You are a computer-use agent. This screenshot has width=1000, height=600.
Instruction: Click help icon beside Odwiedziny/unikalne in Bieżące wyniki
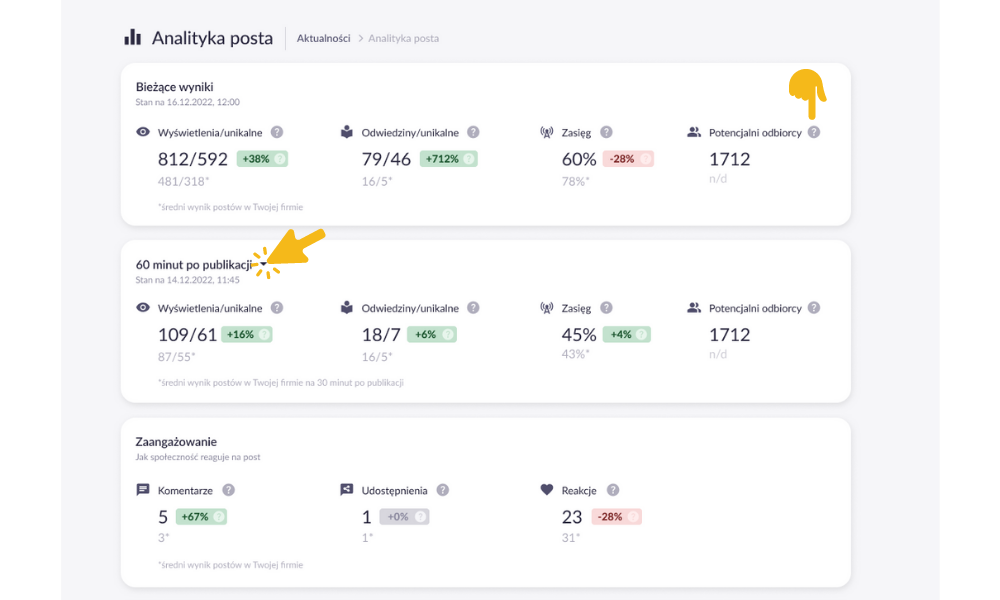473,133
